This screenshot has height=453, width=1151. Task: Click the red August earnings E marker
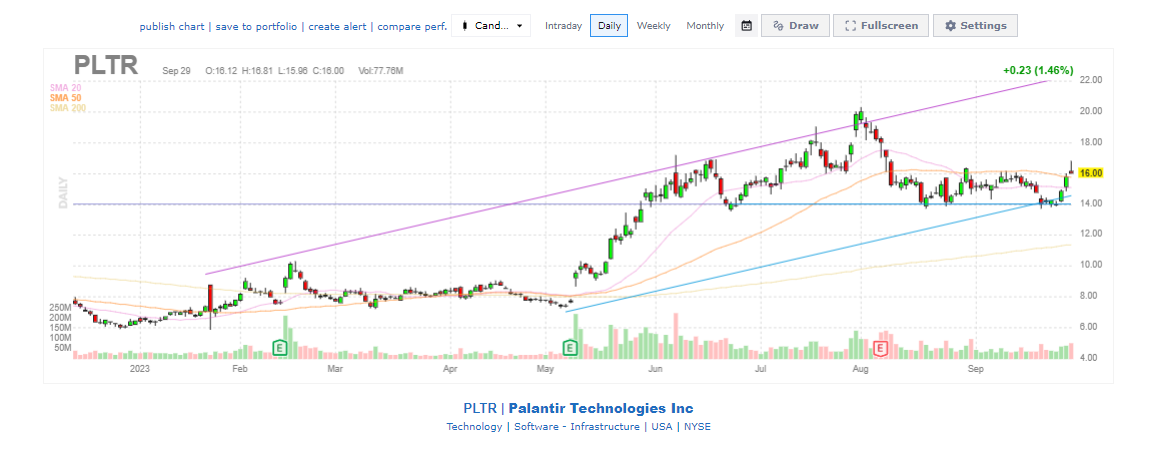(881, 347)
